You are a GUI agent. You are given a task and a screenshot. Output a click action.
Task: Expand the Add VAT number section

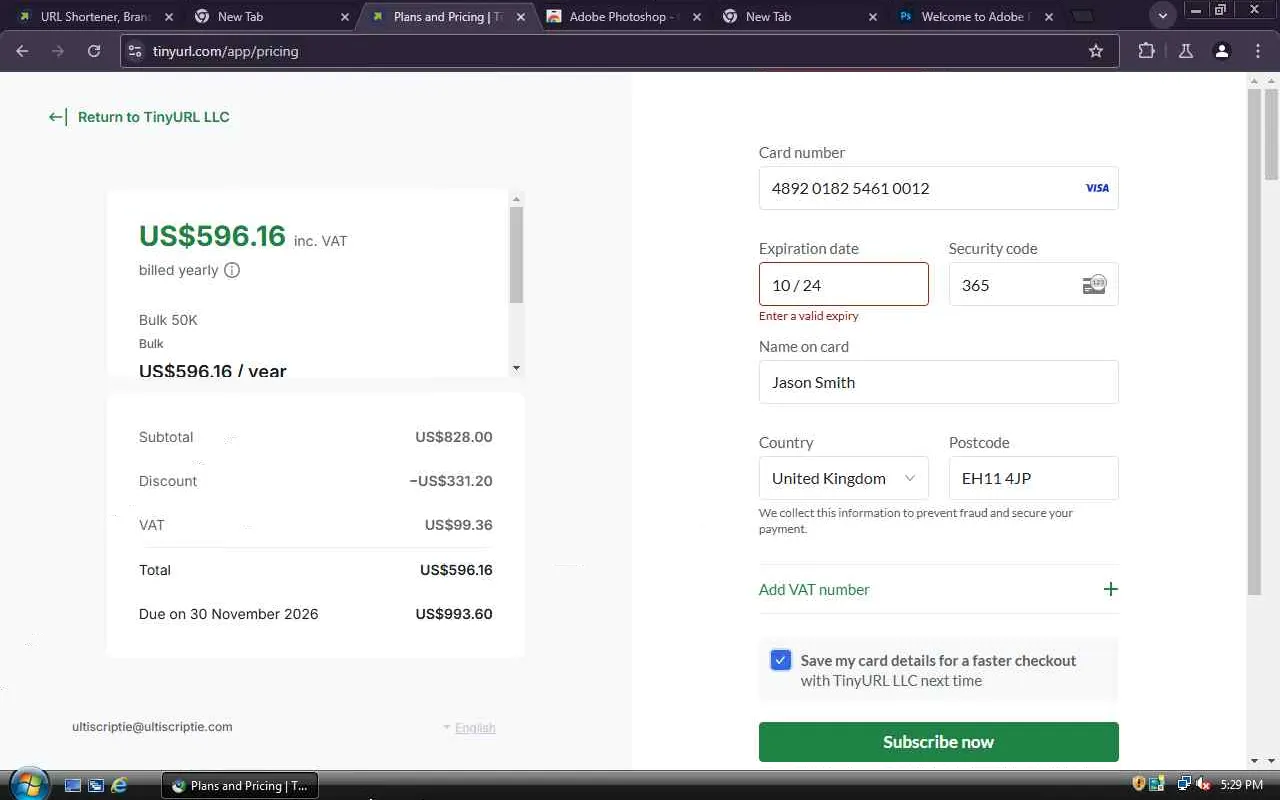938,589
